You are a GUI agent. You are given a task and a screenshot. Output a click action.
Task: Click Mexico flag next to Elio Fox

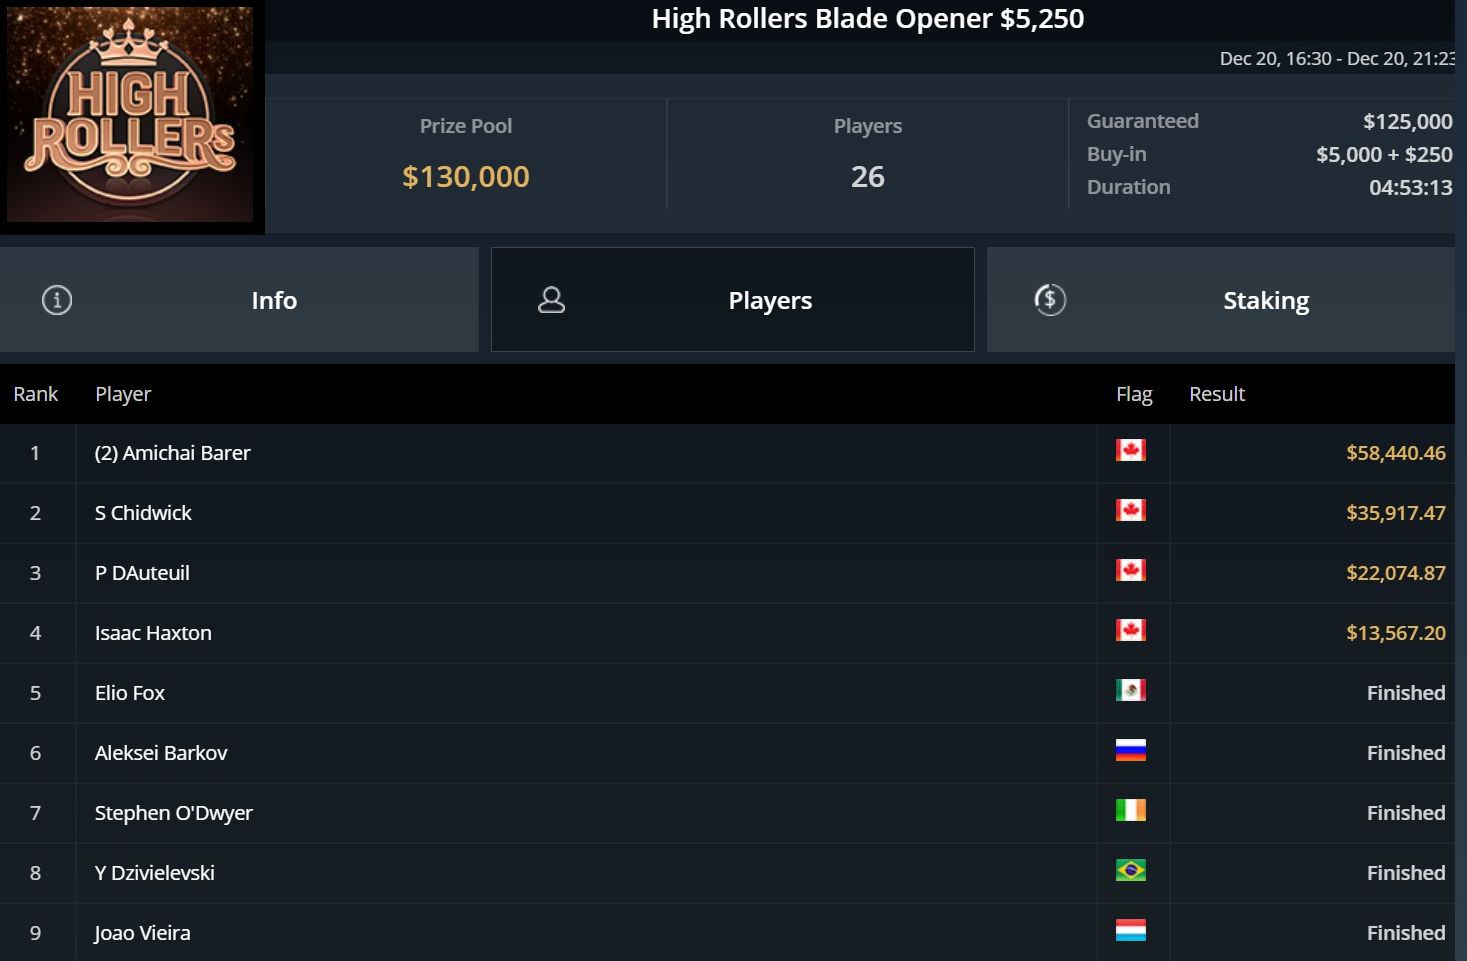click(1130, 691)
